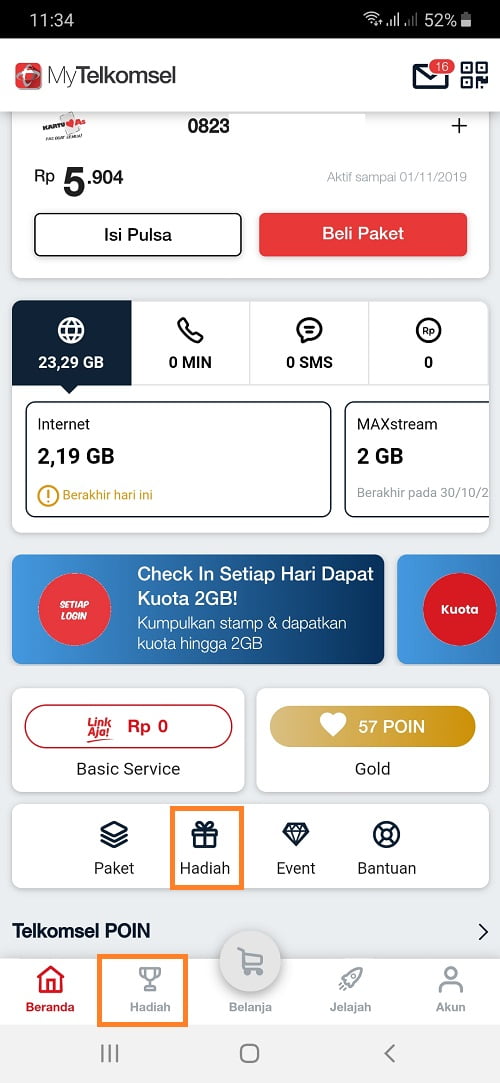Switch to the 0 MIN voice tab
The image size is (500, 1083).
(190, 343)
